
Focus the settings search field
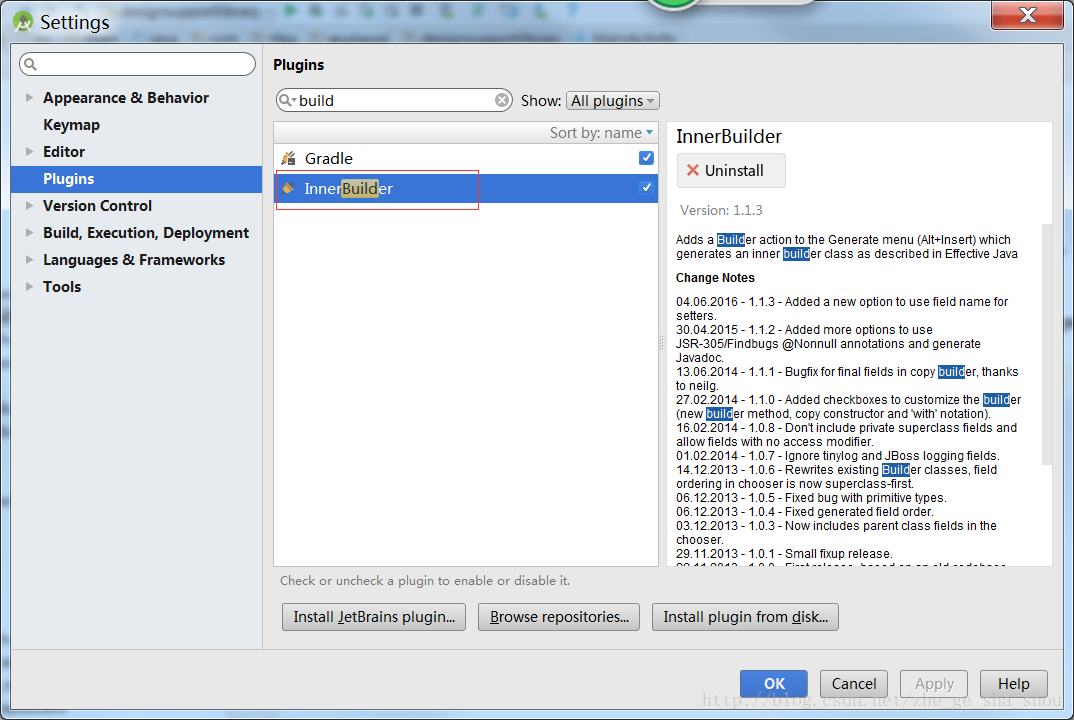[138, 64]
